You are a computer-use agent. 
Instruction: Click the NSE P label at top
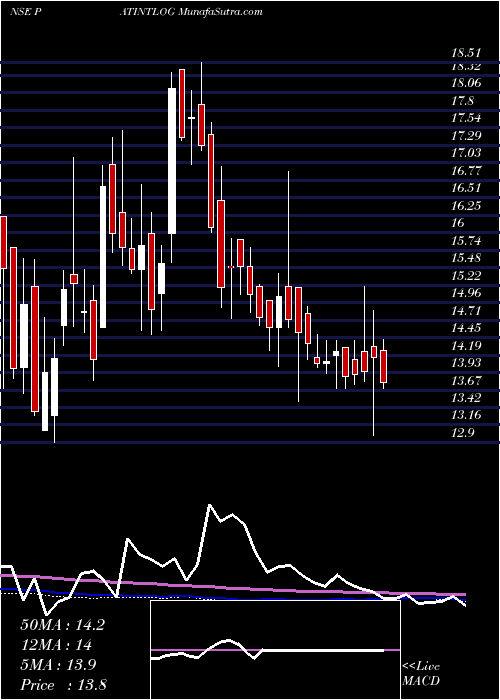[26, 12]
